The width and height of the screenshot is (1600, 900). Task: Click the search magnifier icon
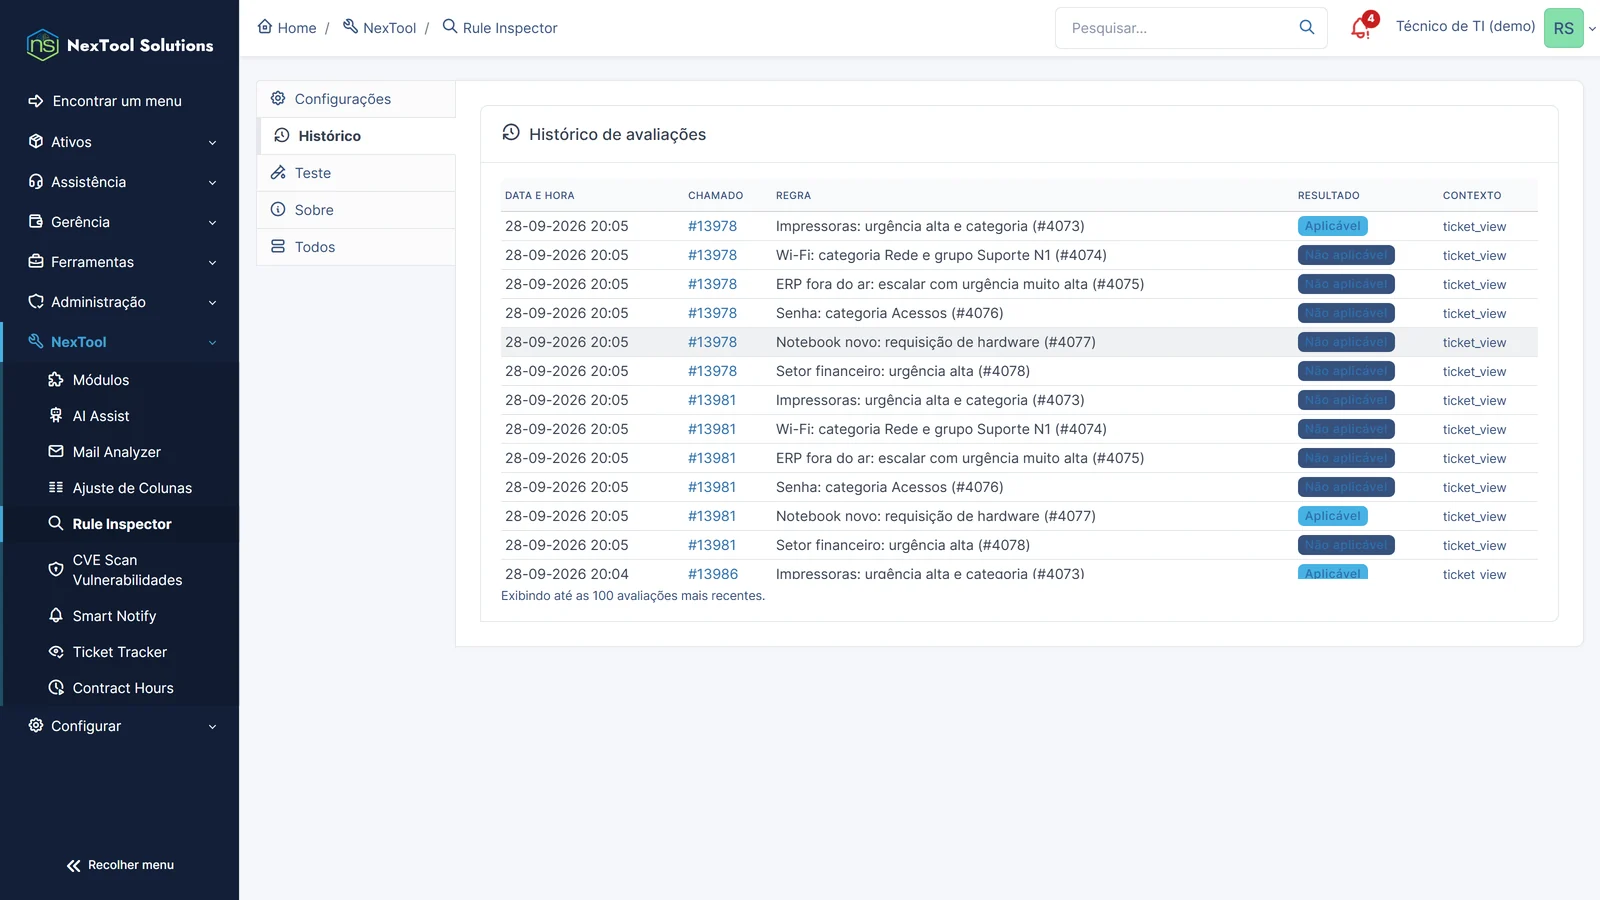(x=1306, y=27)
